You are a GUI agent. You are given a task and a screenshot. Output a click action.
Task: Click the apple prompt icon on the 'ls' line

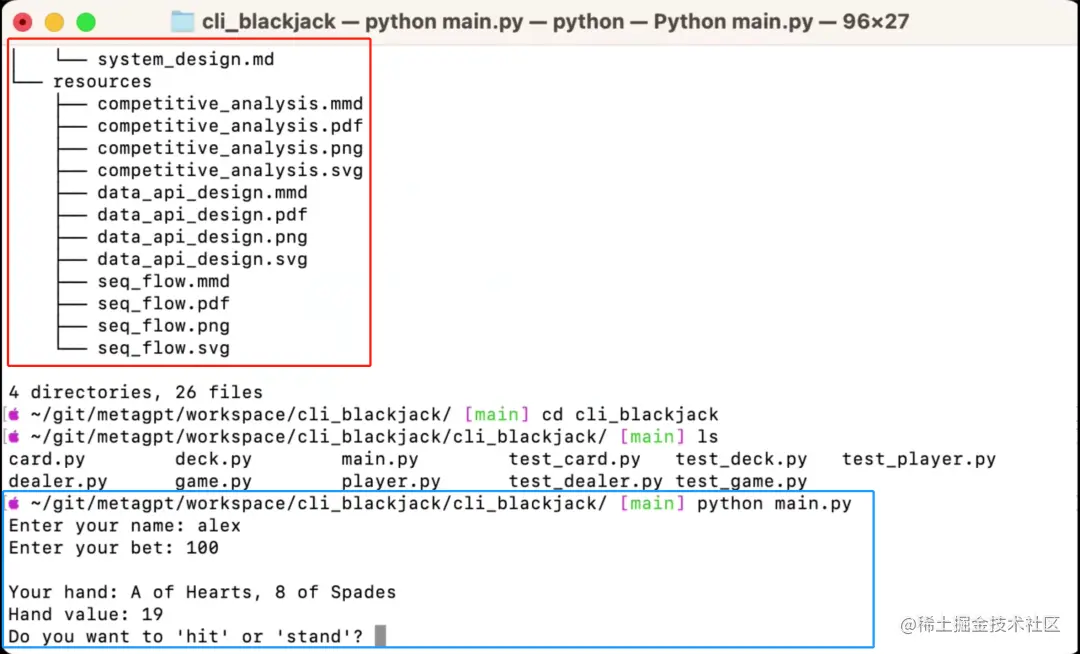pos(14,436)
